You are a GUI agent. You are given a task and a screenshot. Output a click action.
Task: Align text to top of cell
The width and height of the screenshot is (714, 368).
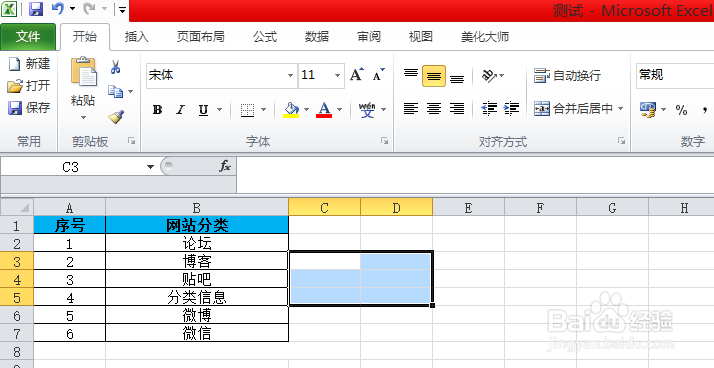pyautogui.click(x=411, y=75)
